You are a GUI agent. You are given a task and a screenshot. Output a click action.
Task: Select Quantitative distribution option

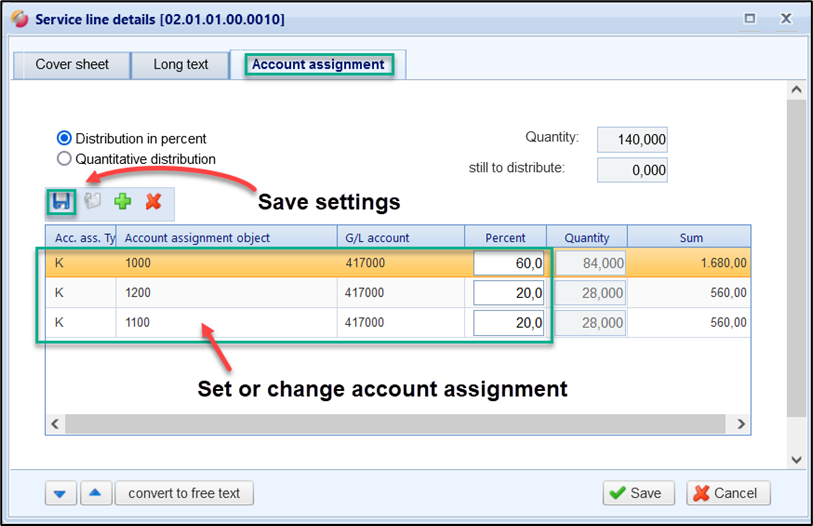[x=65, y=158]
